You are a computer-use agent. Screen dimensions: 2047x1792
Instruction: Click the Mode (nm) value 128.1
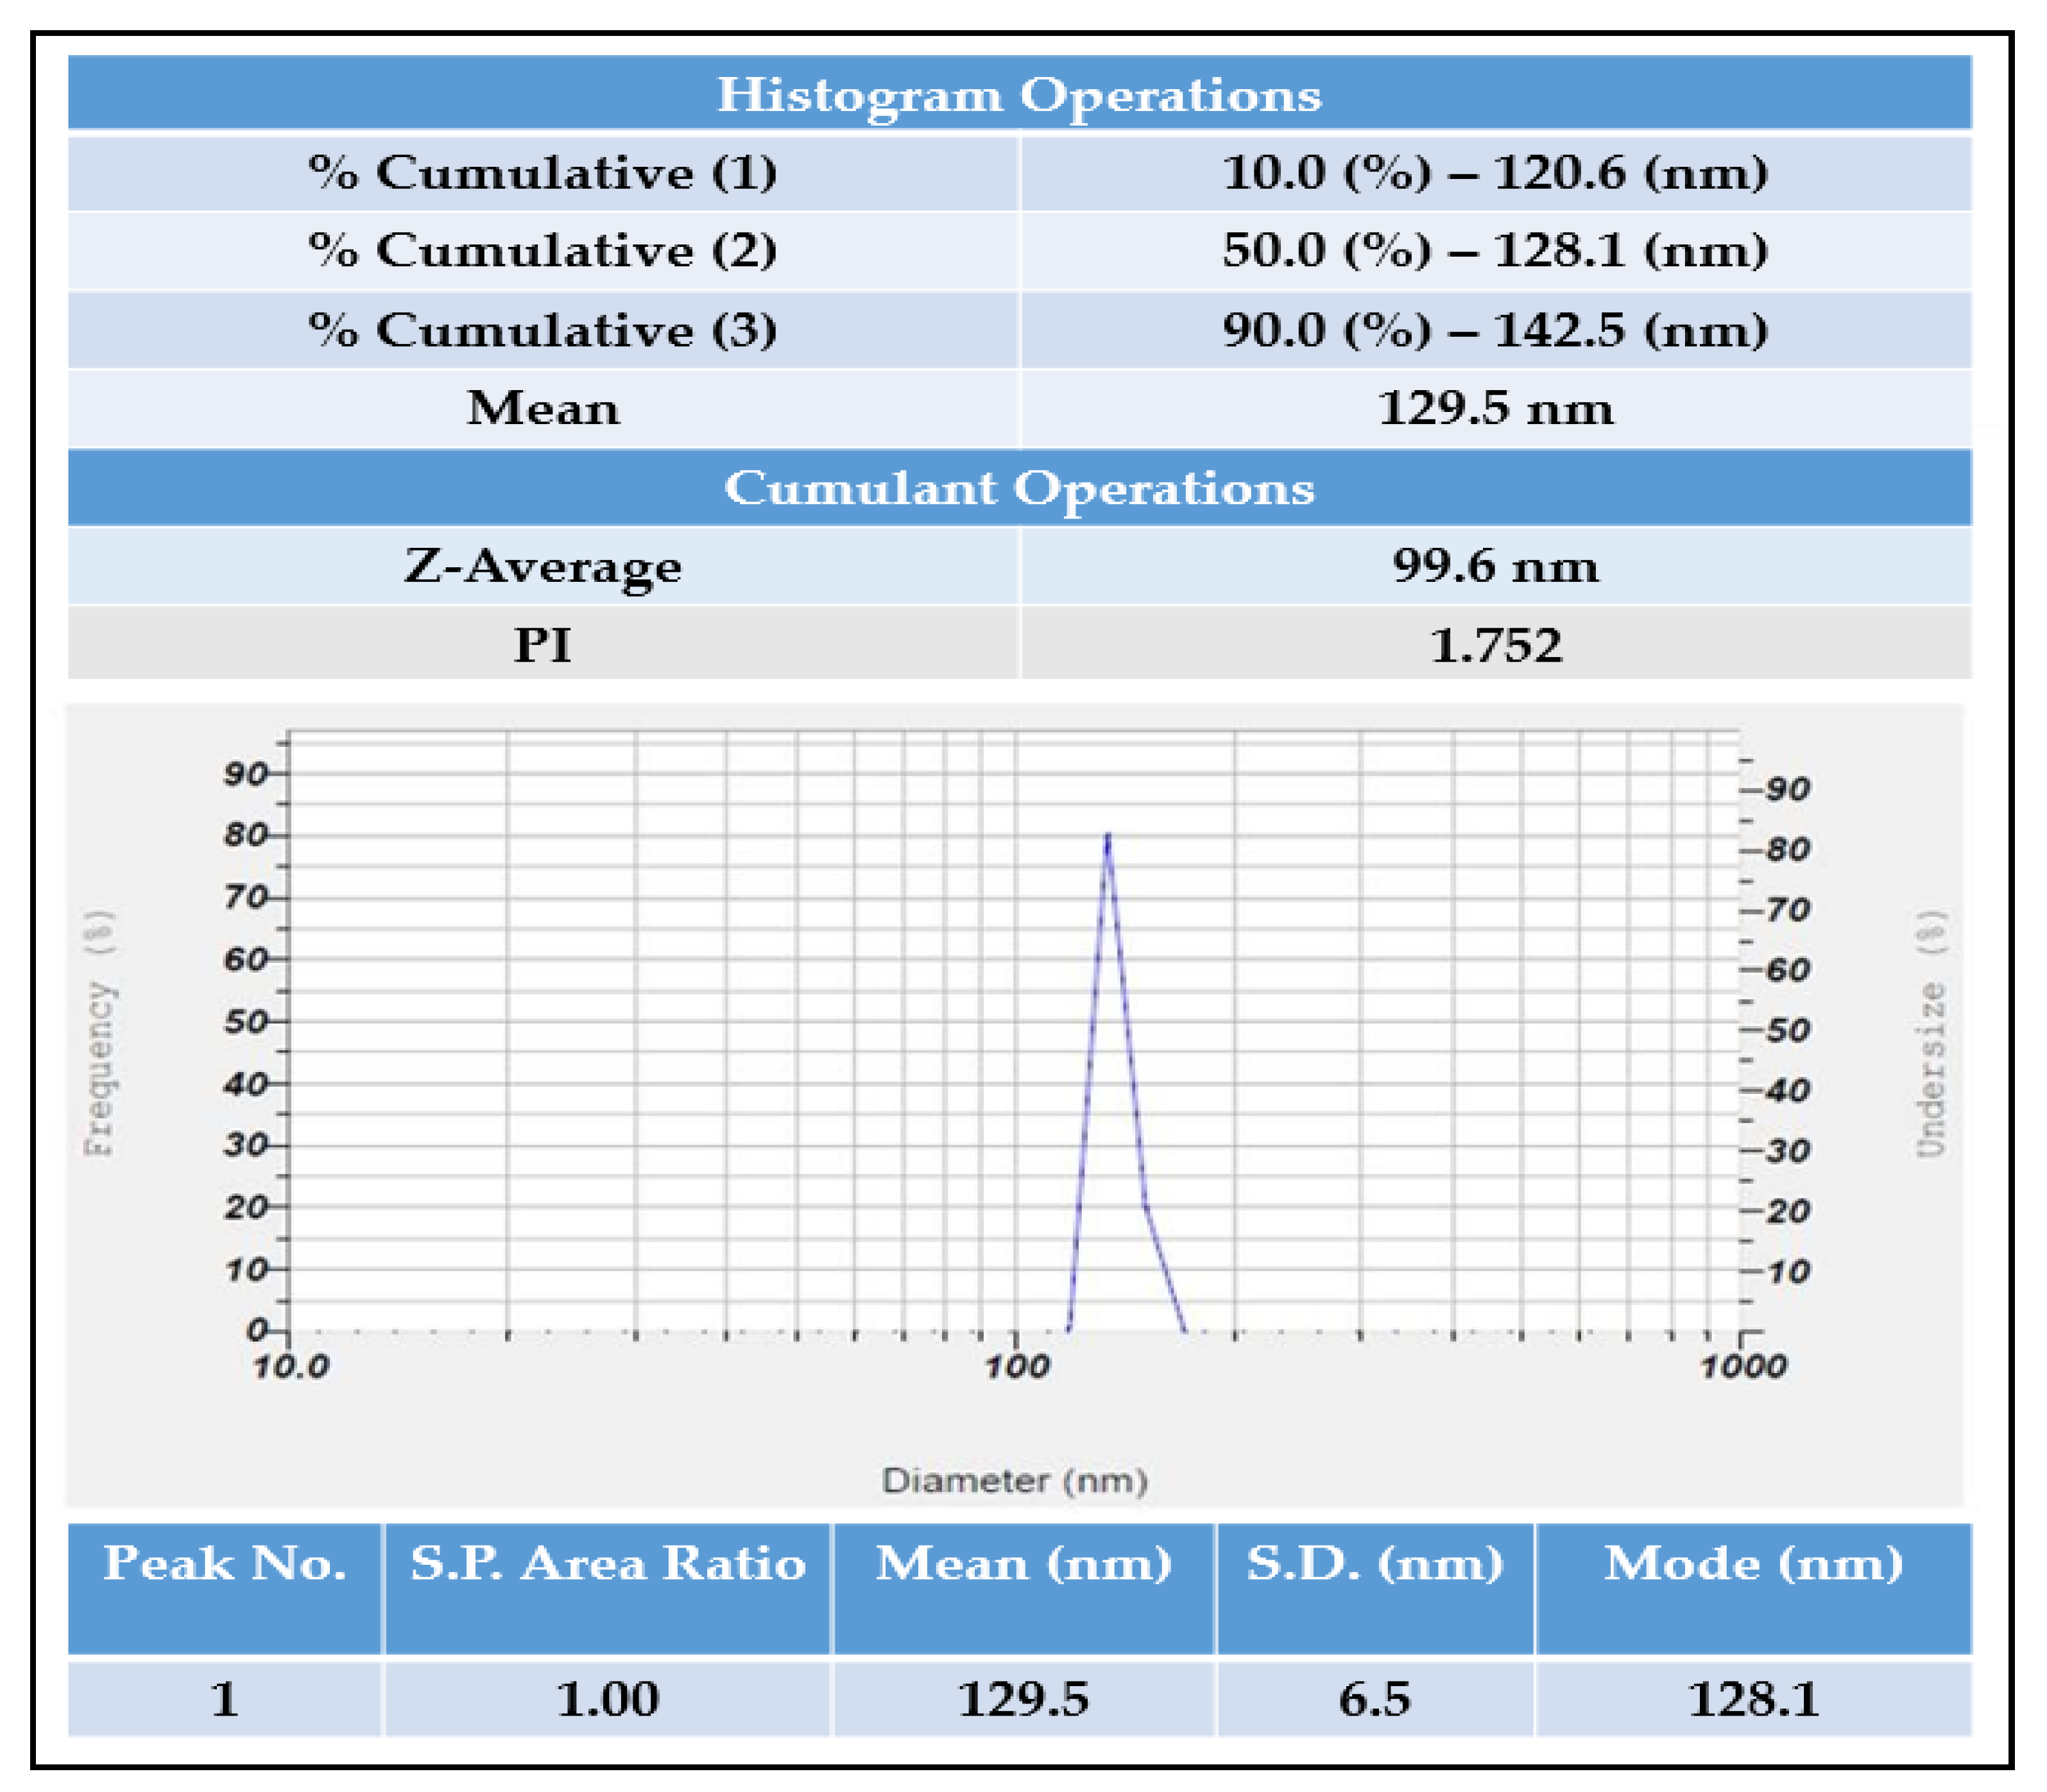point(1753,1699)
